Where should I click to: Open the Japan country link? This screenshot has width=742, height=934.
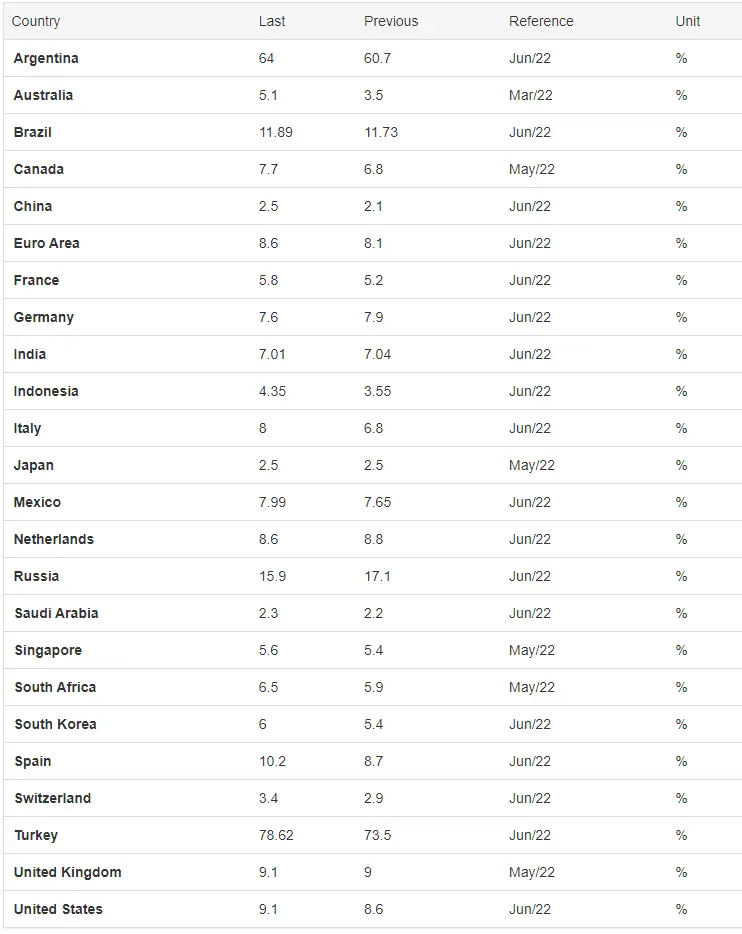pos(34,465)
